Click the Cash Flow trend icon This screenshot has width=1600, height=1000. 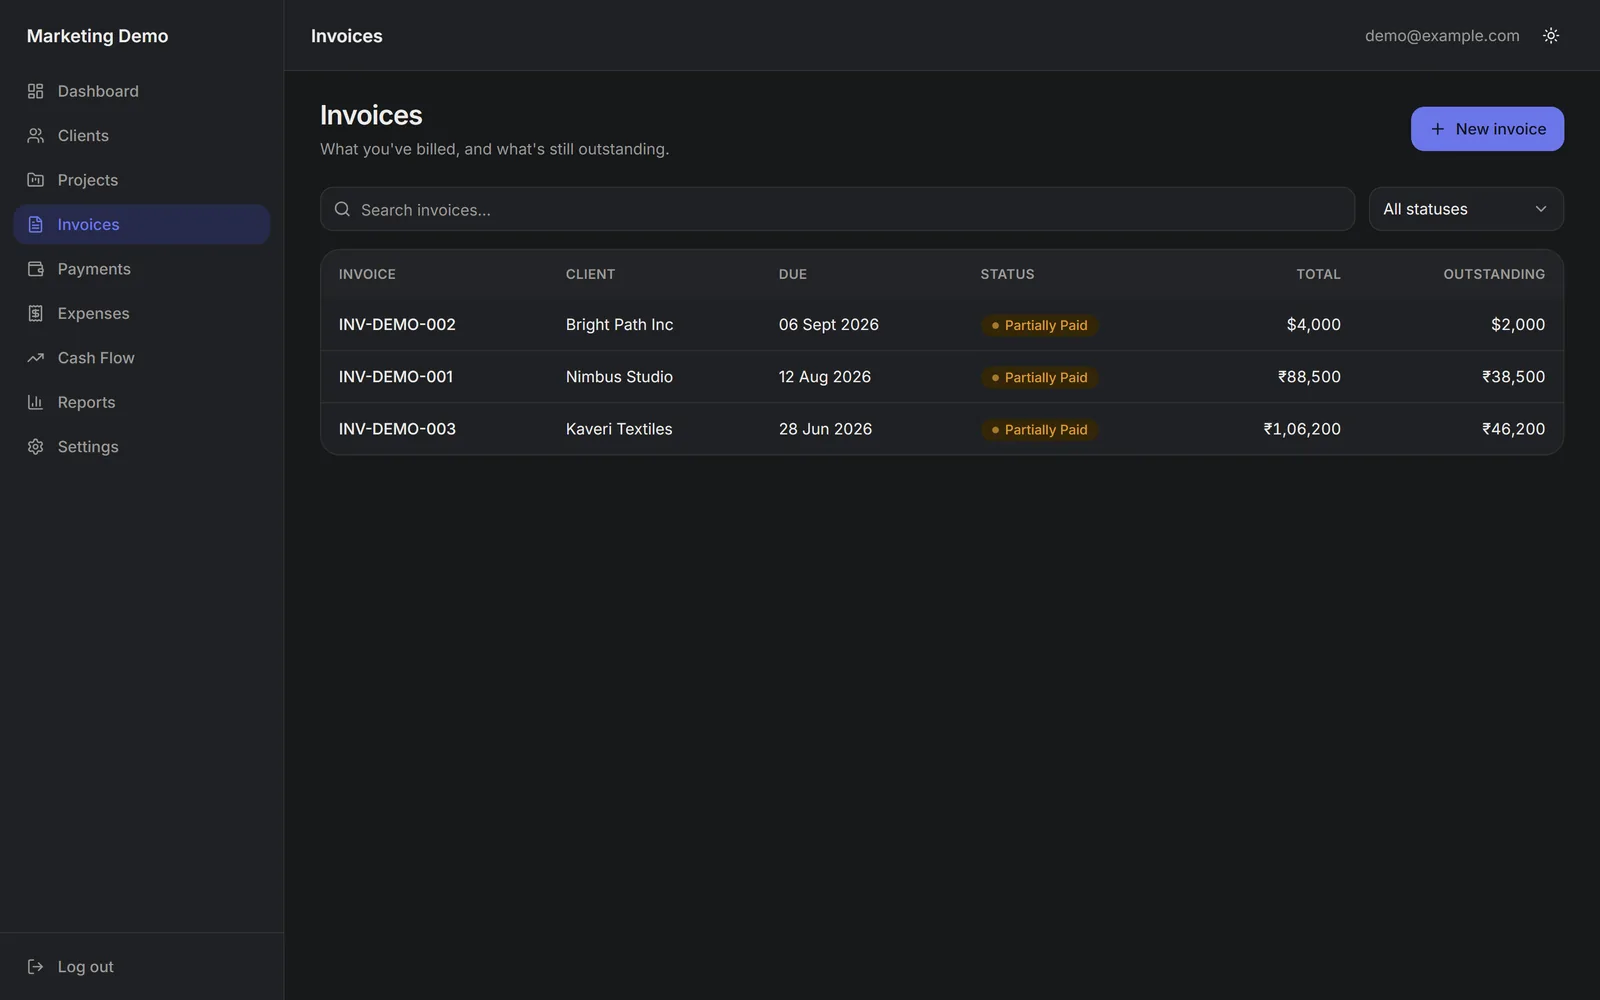click(36, 358)
